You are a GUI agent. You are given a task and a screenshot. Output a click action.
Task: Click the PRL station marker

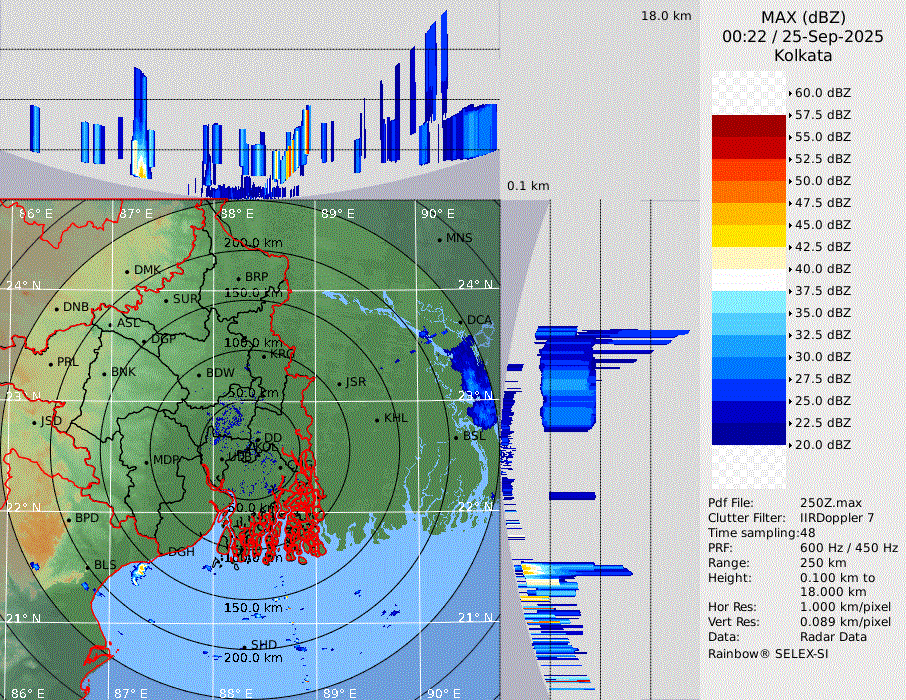point(50,363)
